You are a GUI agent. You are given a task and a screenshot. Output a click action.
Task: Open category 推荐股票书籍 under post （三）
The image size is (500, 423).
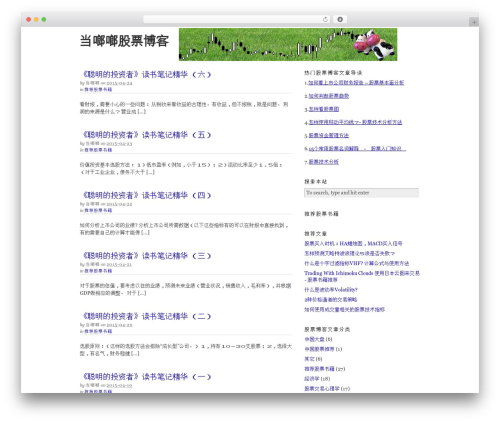pos(98,271)
